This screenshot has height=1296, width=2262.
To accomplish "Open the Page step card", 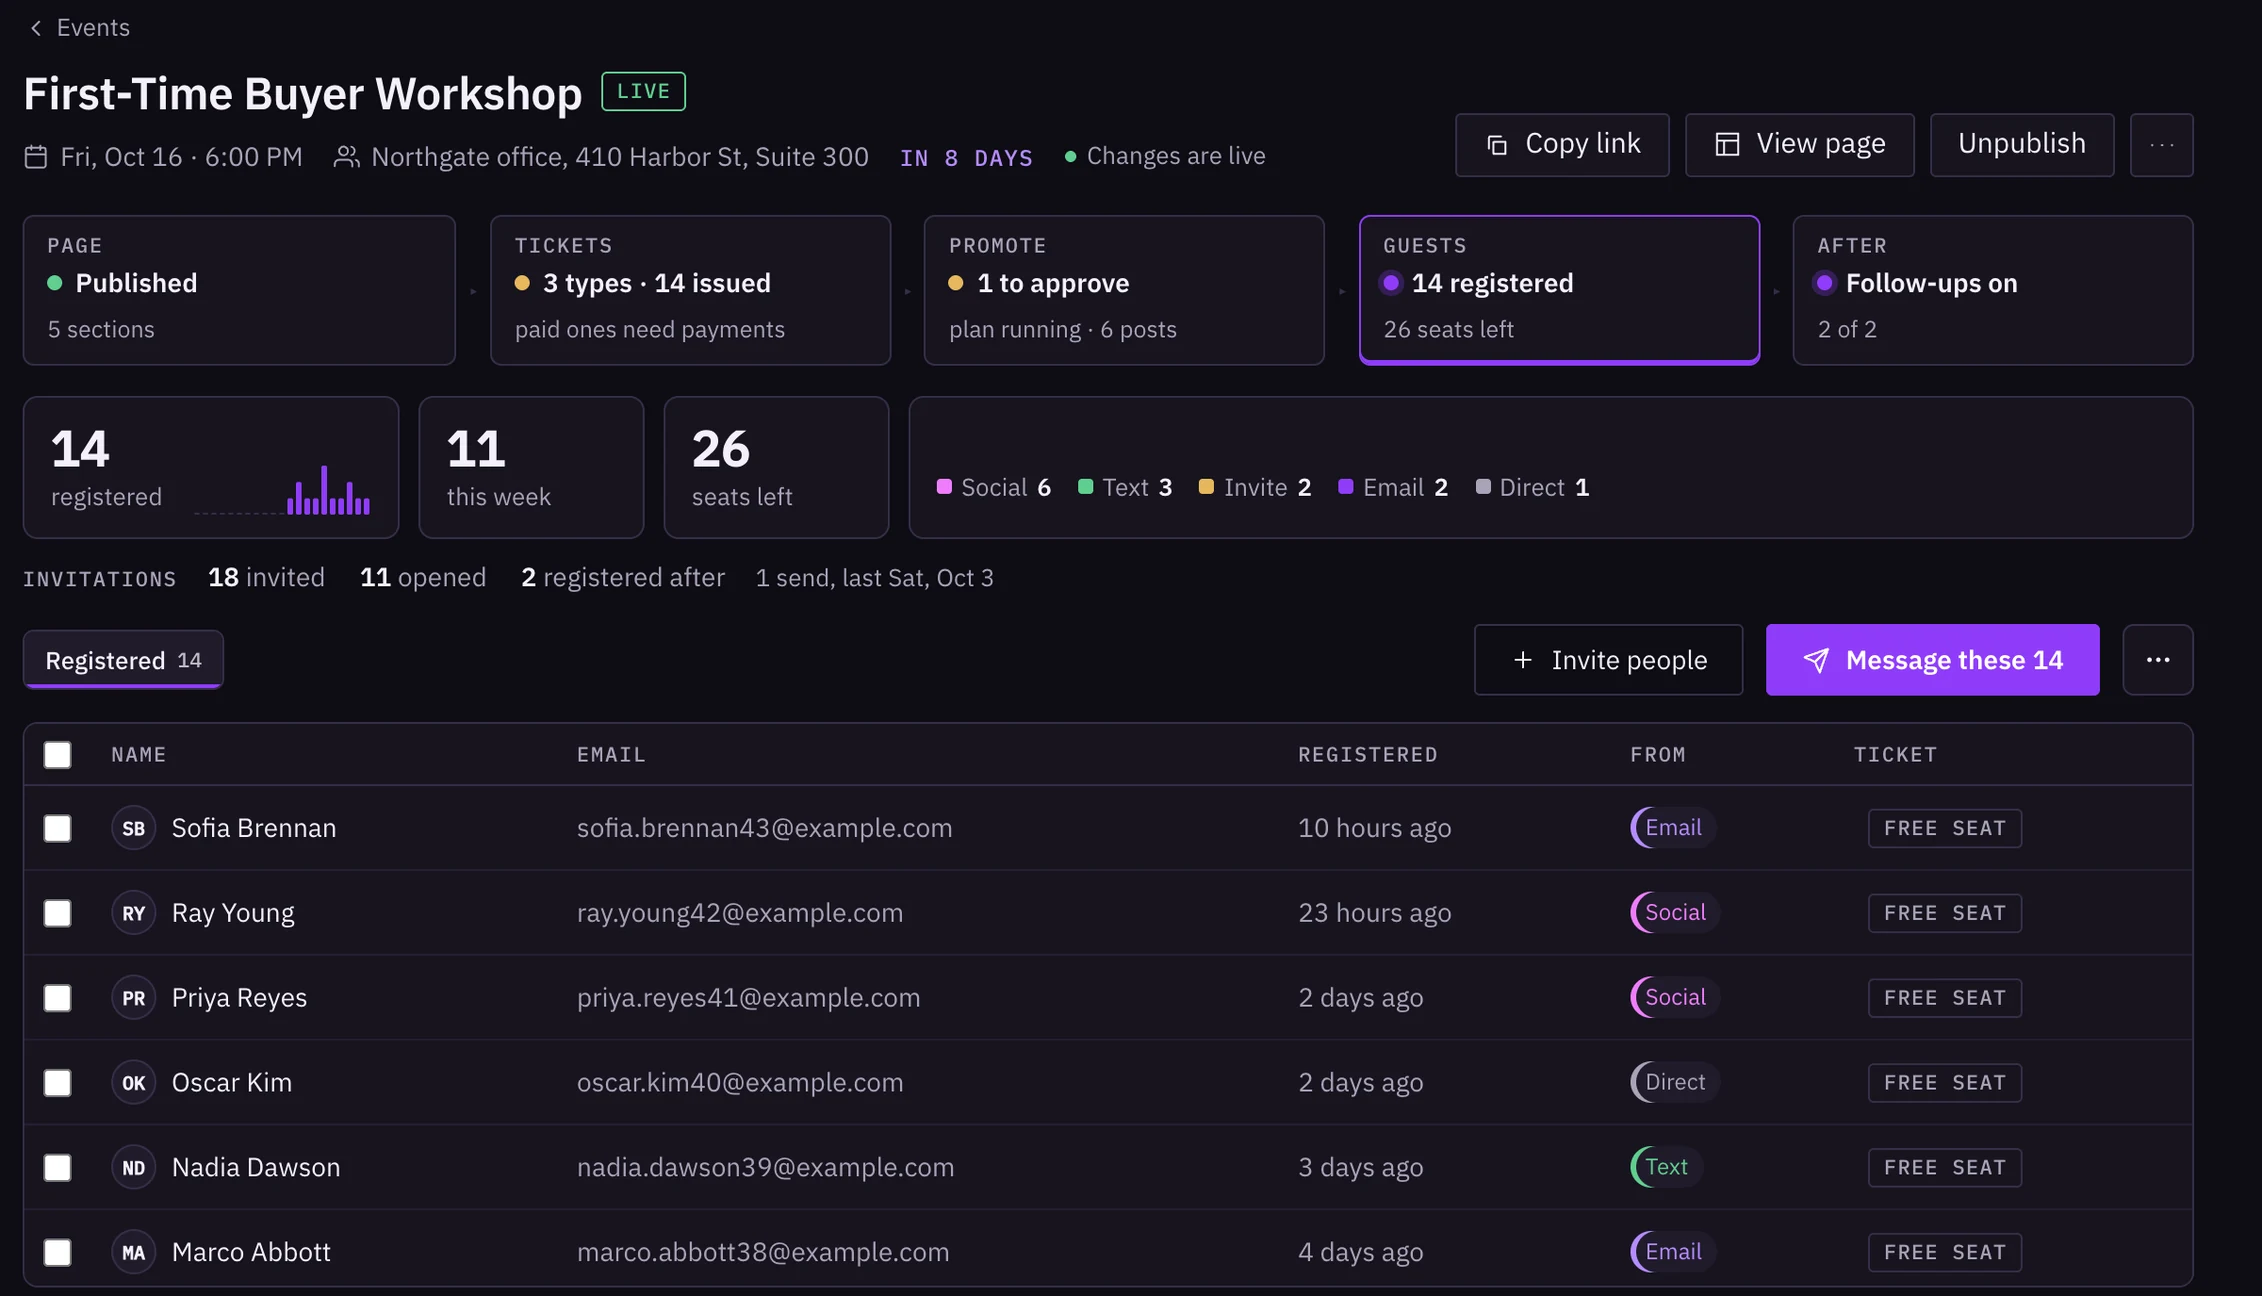I will coord(239,290).
